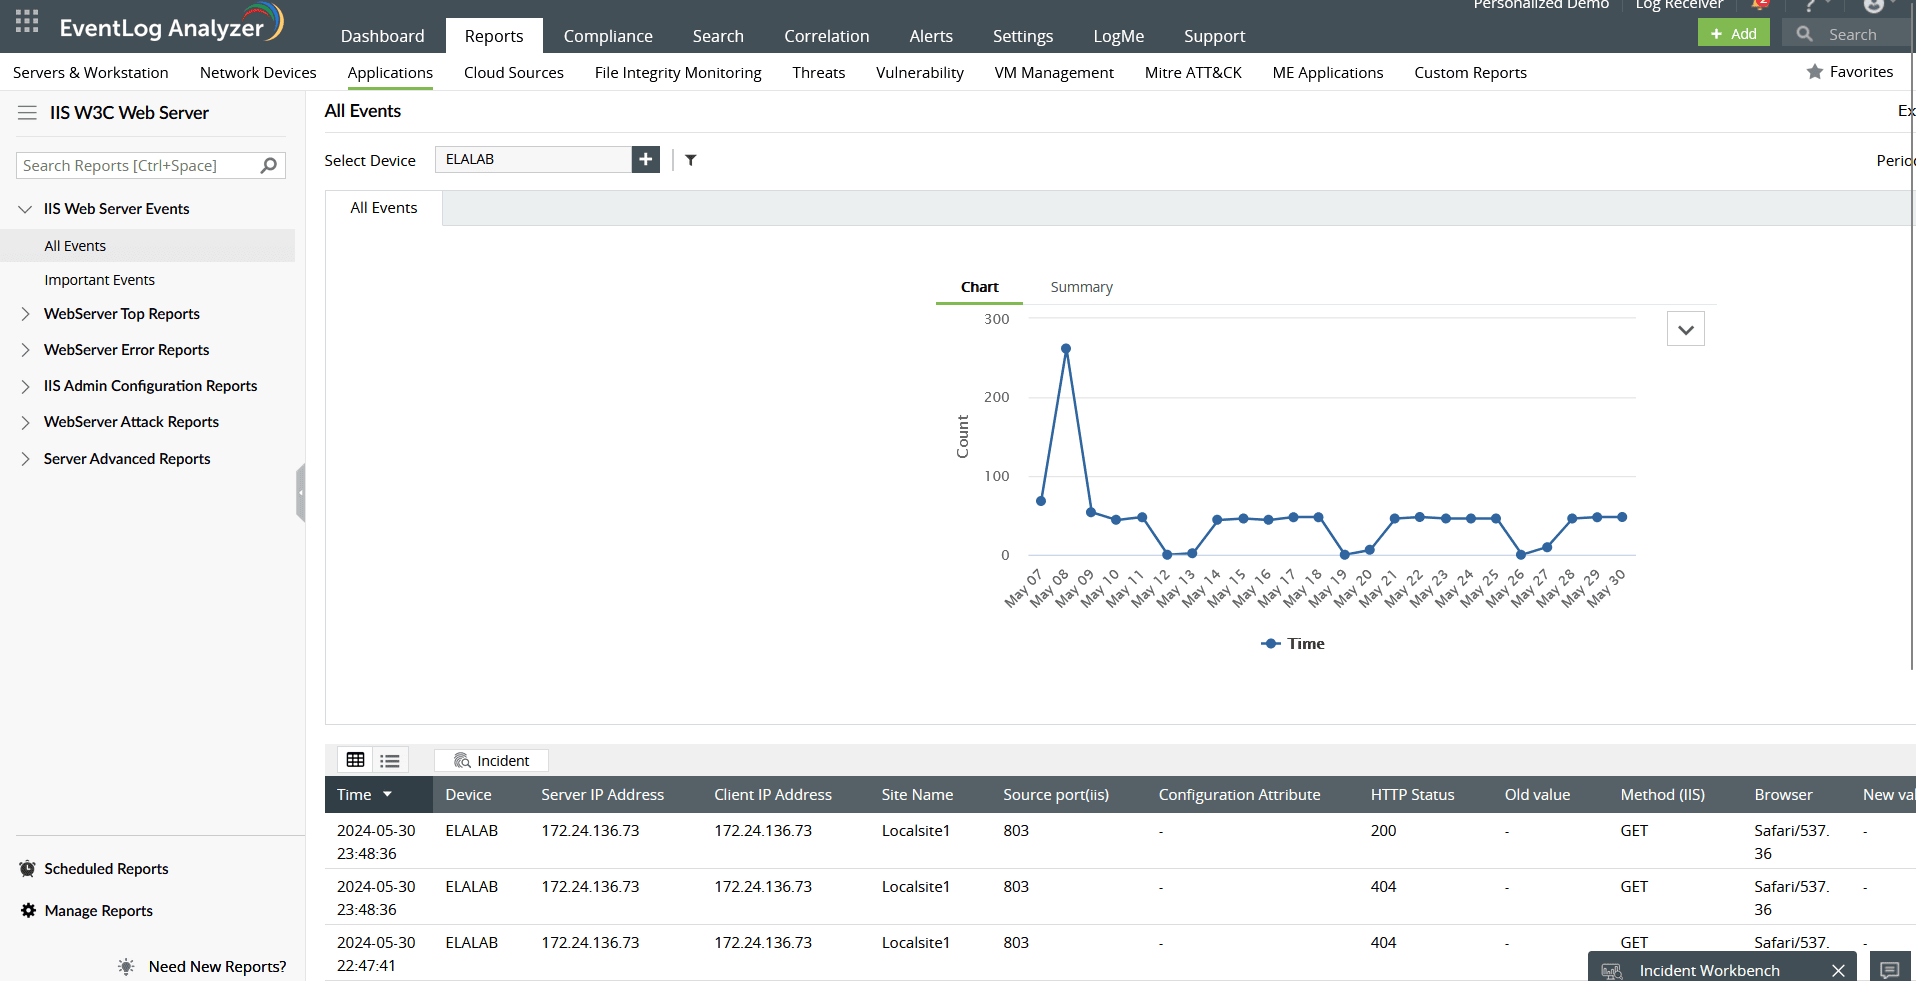1916x981 pixels.
Task: Switch to grid table view icon
Action: [x=355, y=760]
